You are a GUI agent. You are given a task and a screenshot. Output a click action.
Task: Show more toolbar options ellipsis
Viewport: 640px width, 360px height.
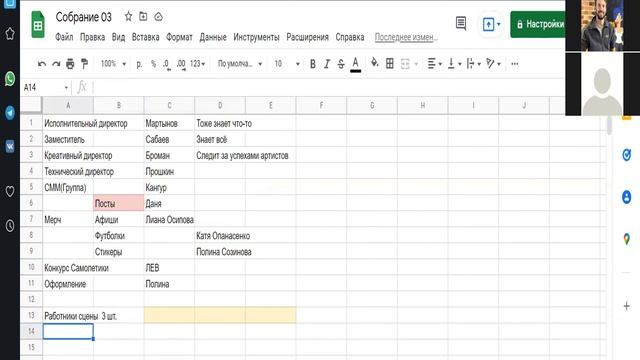(x=515, y=64)
